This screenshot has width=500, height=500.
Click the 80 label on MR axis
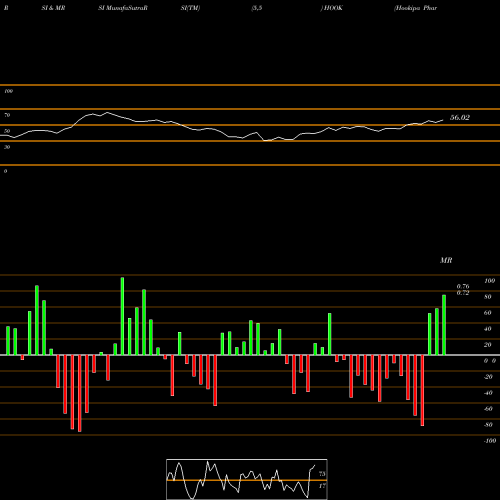click(488, 297)
